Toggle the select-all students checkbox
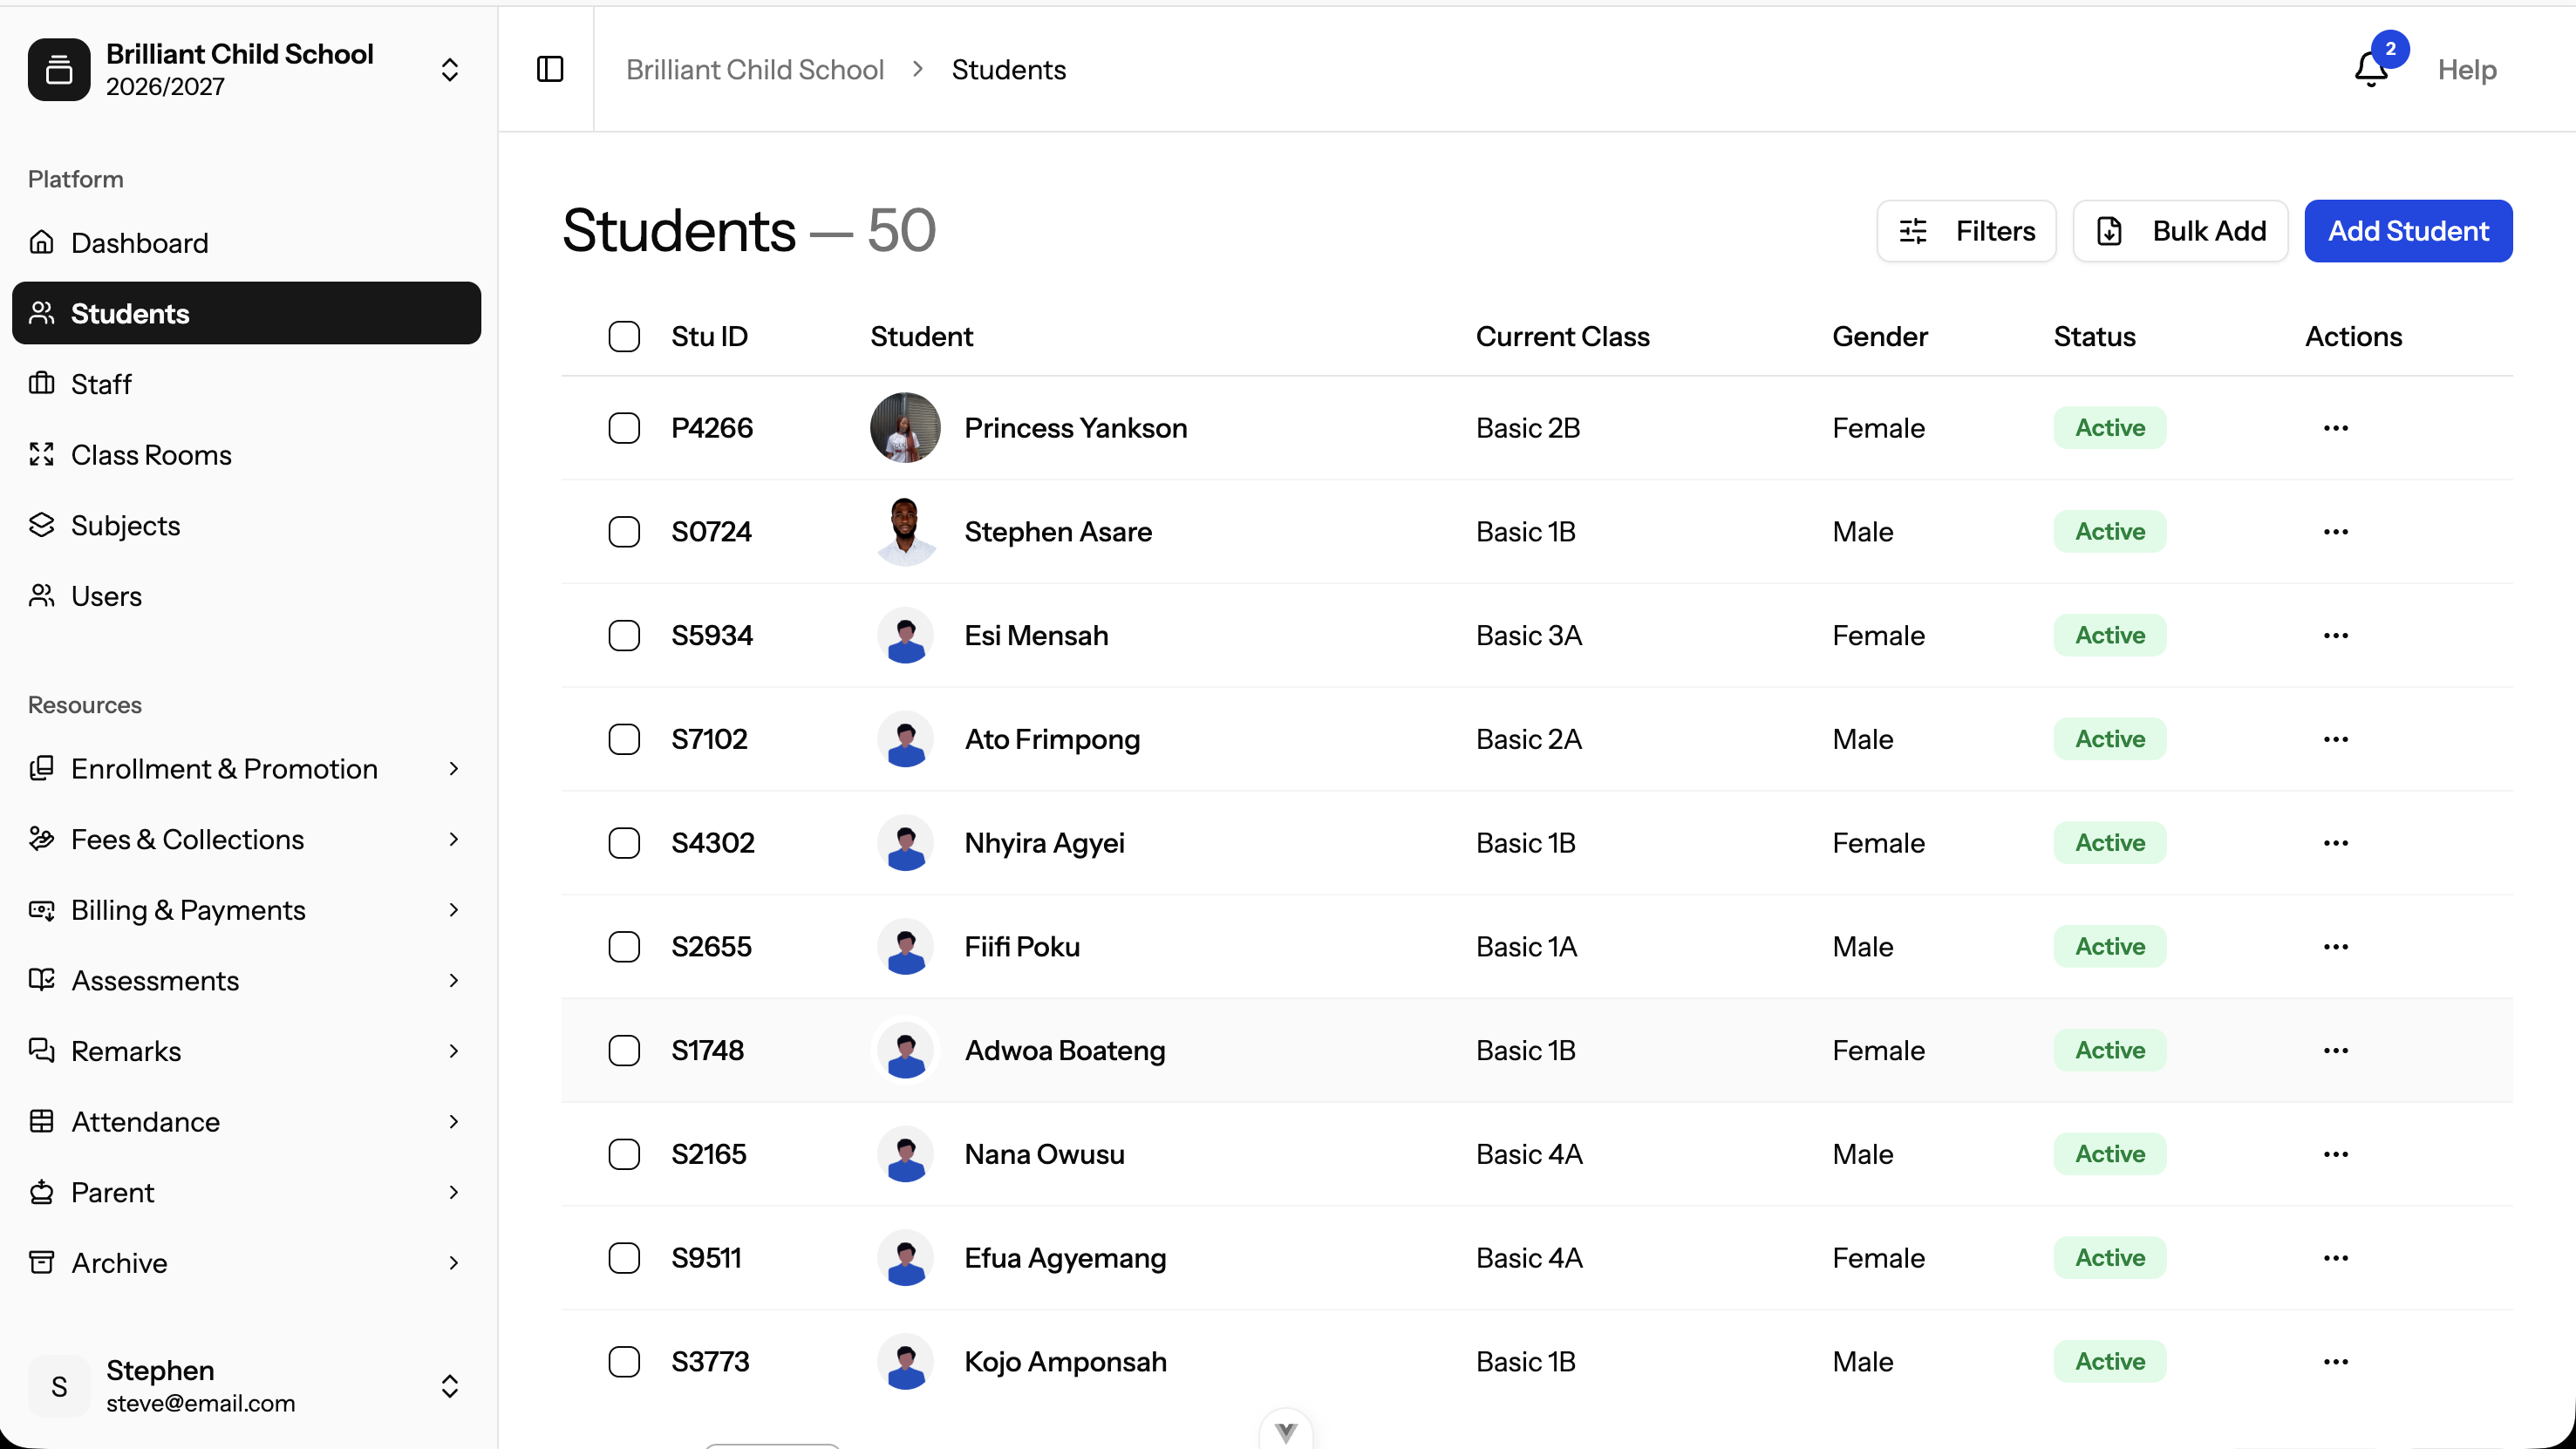The image size is (2576, 1449). click(624, 337)
